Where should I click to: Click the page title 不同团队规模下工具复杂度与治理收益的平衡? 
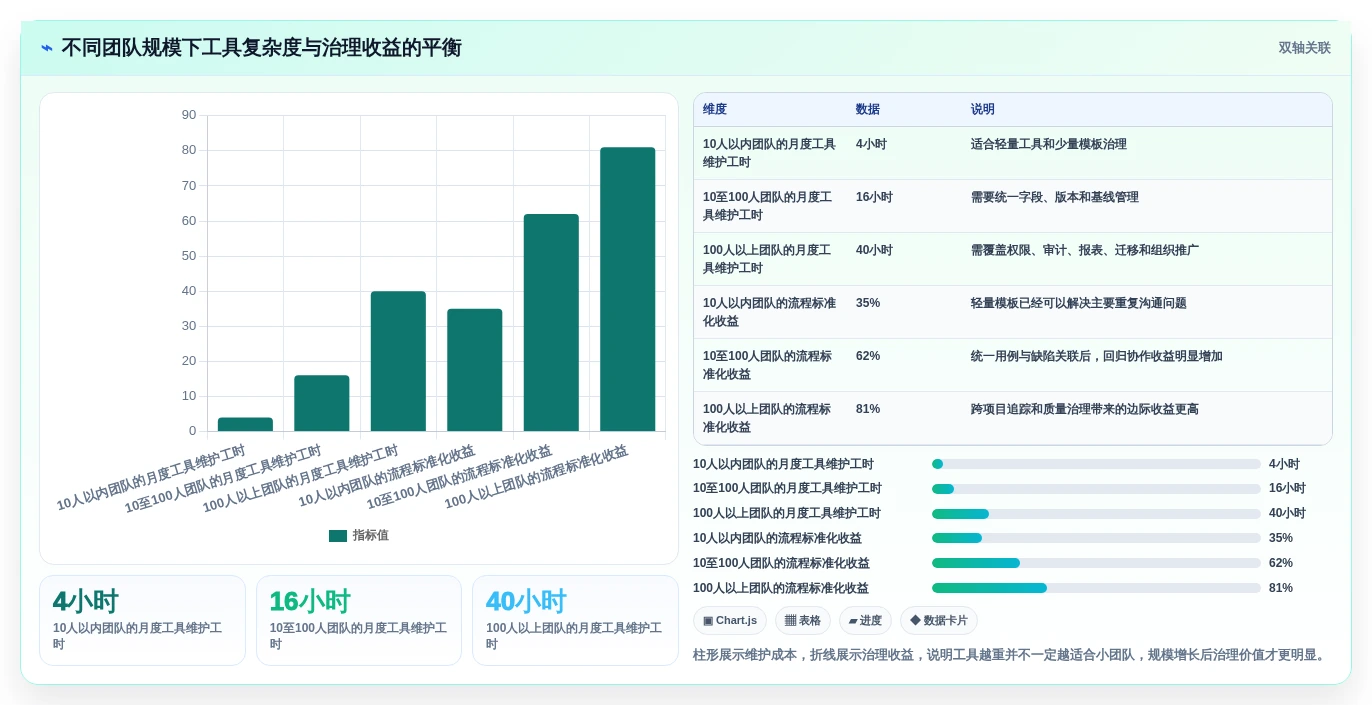pyautogui.click(x=261, y=48)
